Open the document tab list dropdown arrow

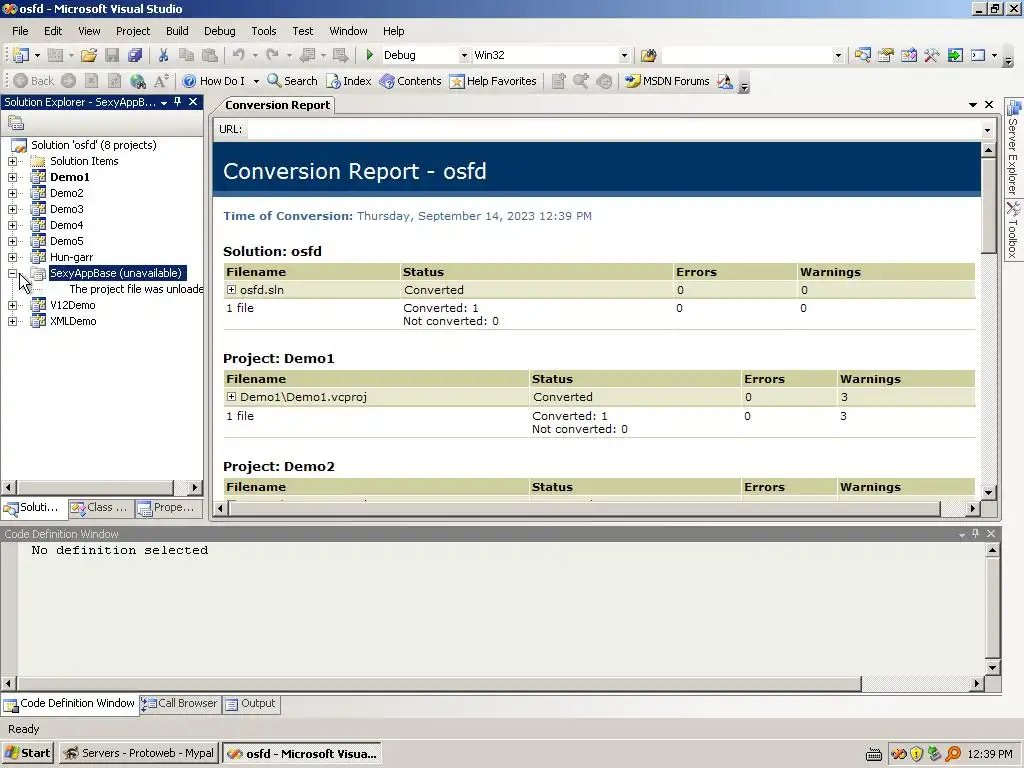[x=972, y=104]
